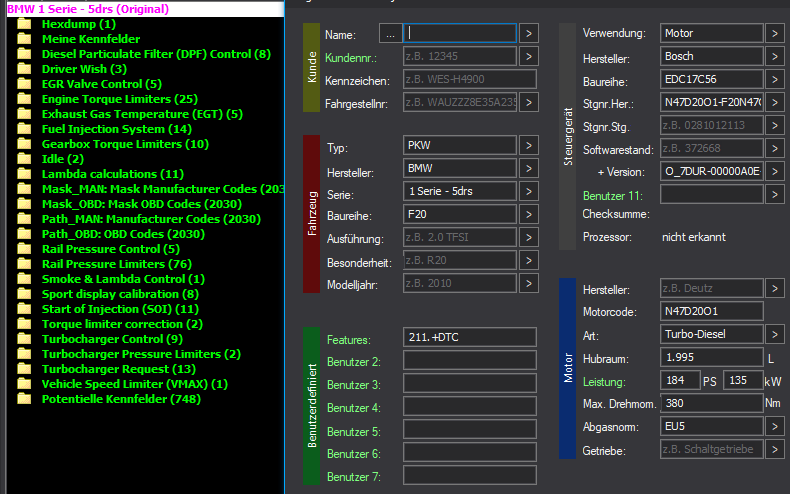Open the arrow beside Abgasnorm EU5 field
Image resolution: width=790 pixels, height=494 pixels.
(x=775, y=426)
